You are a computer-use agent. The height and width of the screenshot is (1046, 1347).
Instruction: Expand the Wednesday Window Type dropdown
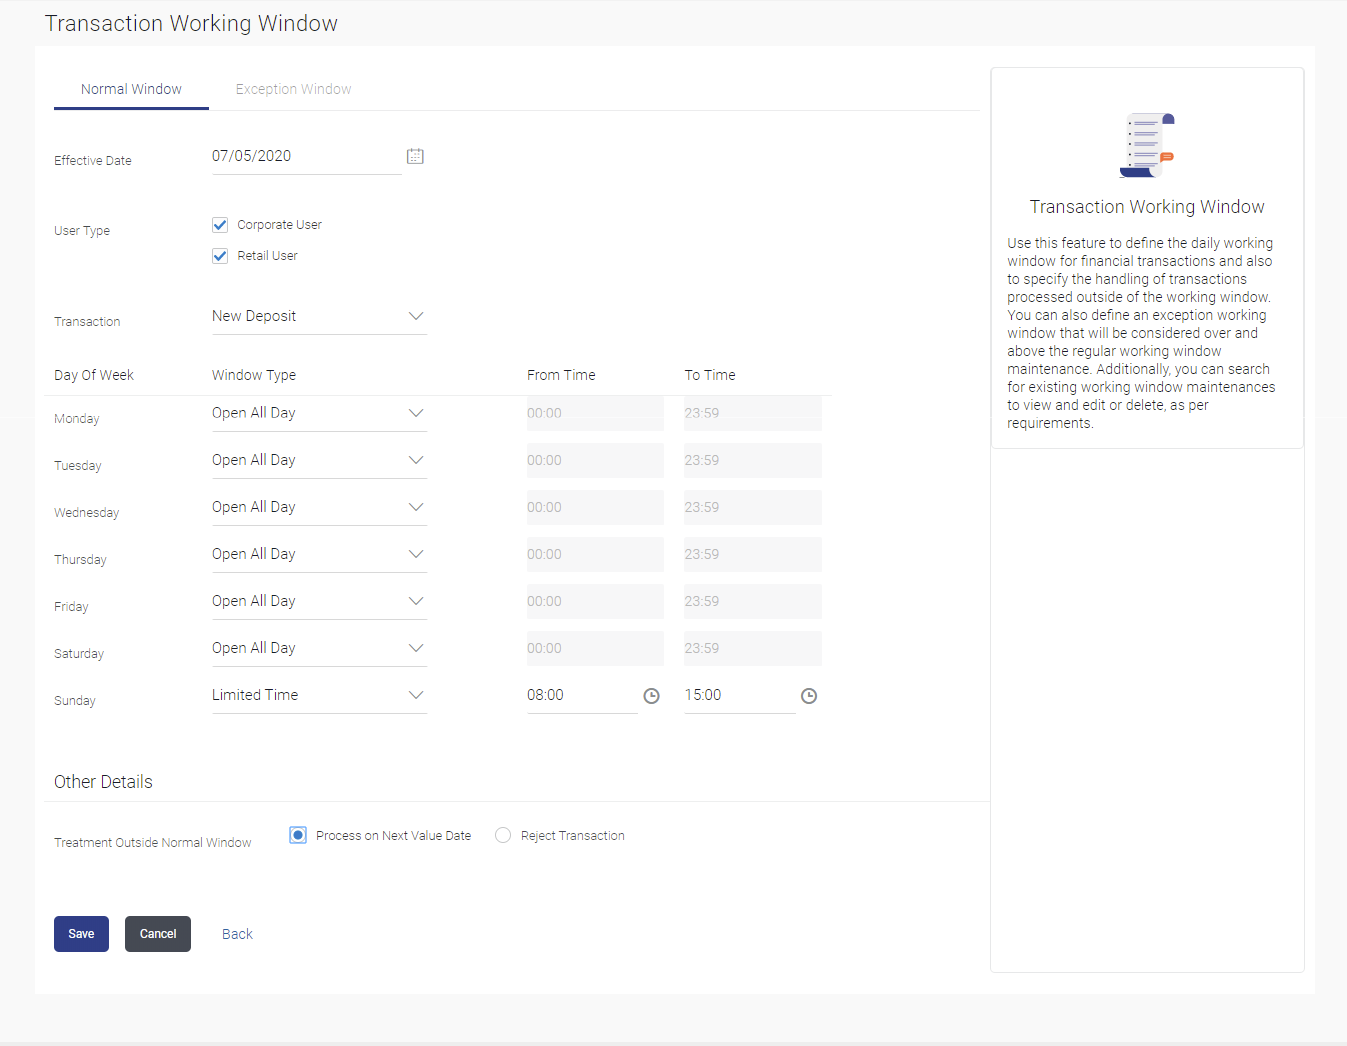click(x=319, y=507)
